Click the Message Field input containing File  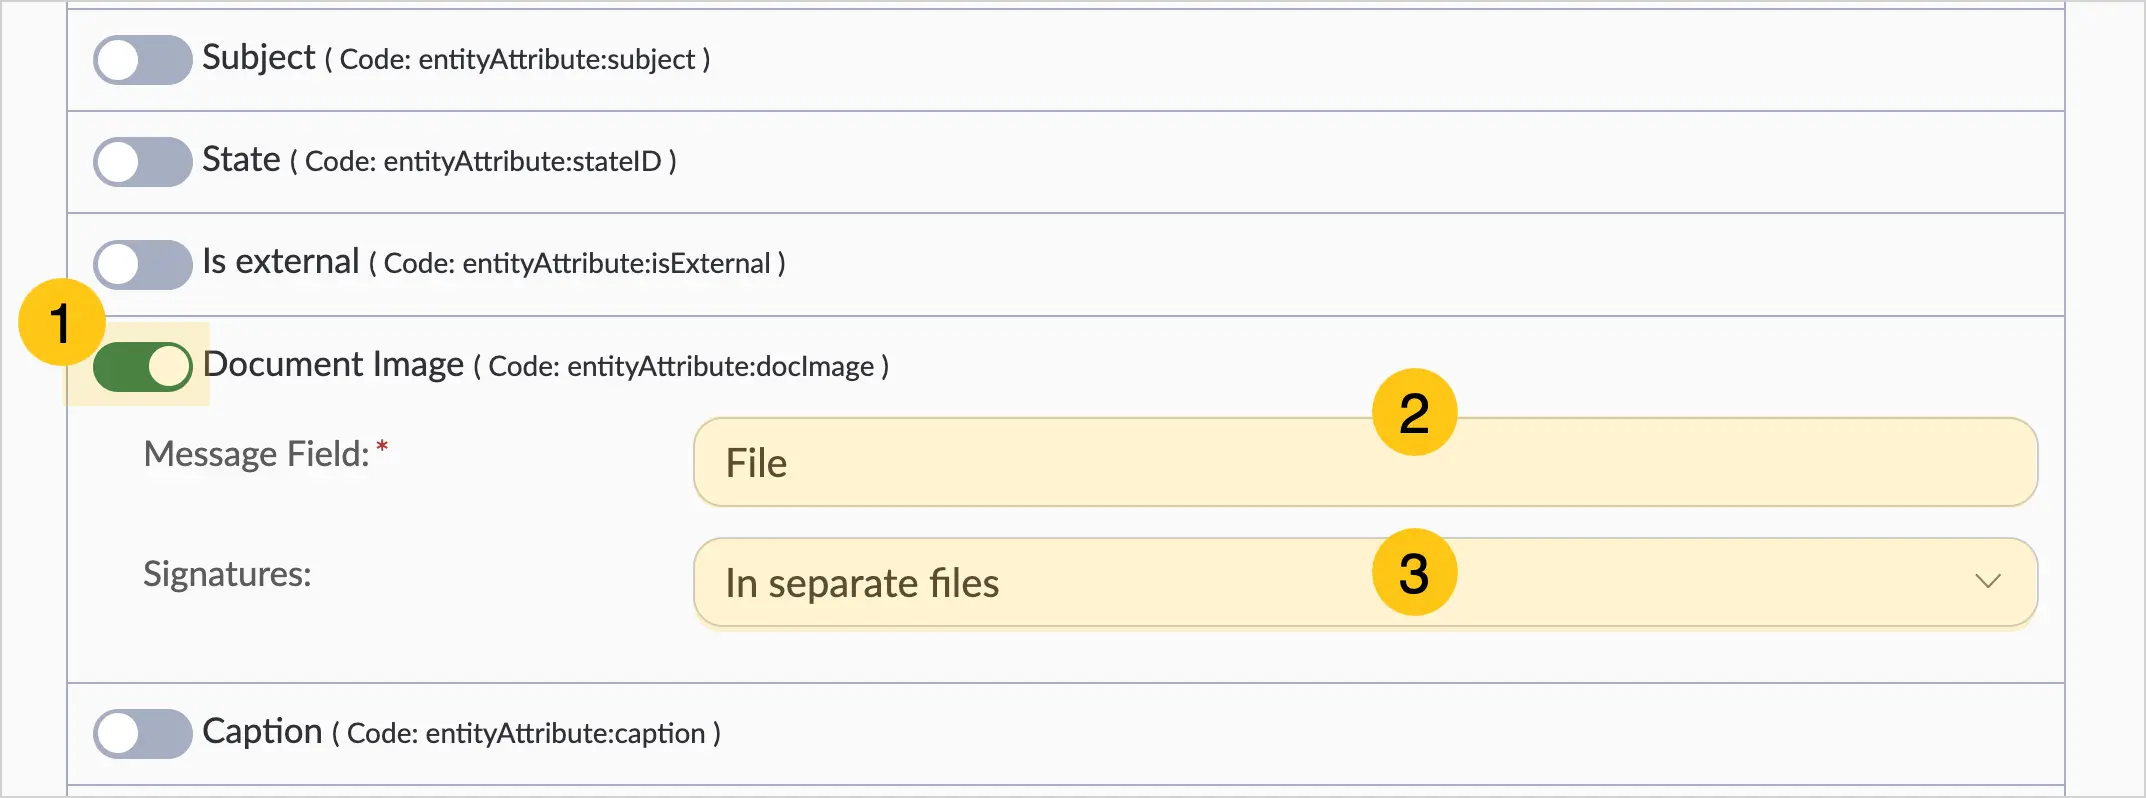pos(1365,462)
